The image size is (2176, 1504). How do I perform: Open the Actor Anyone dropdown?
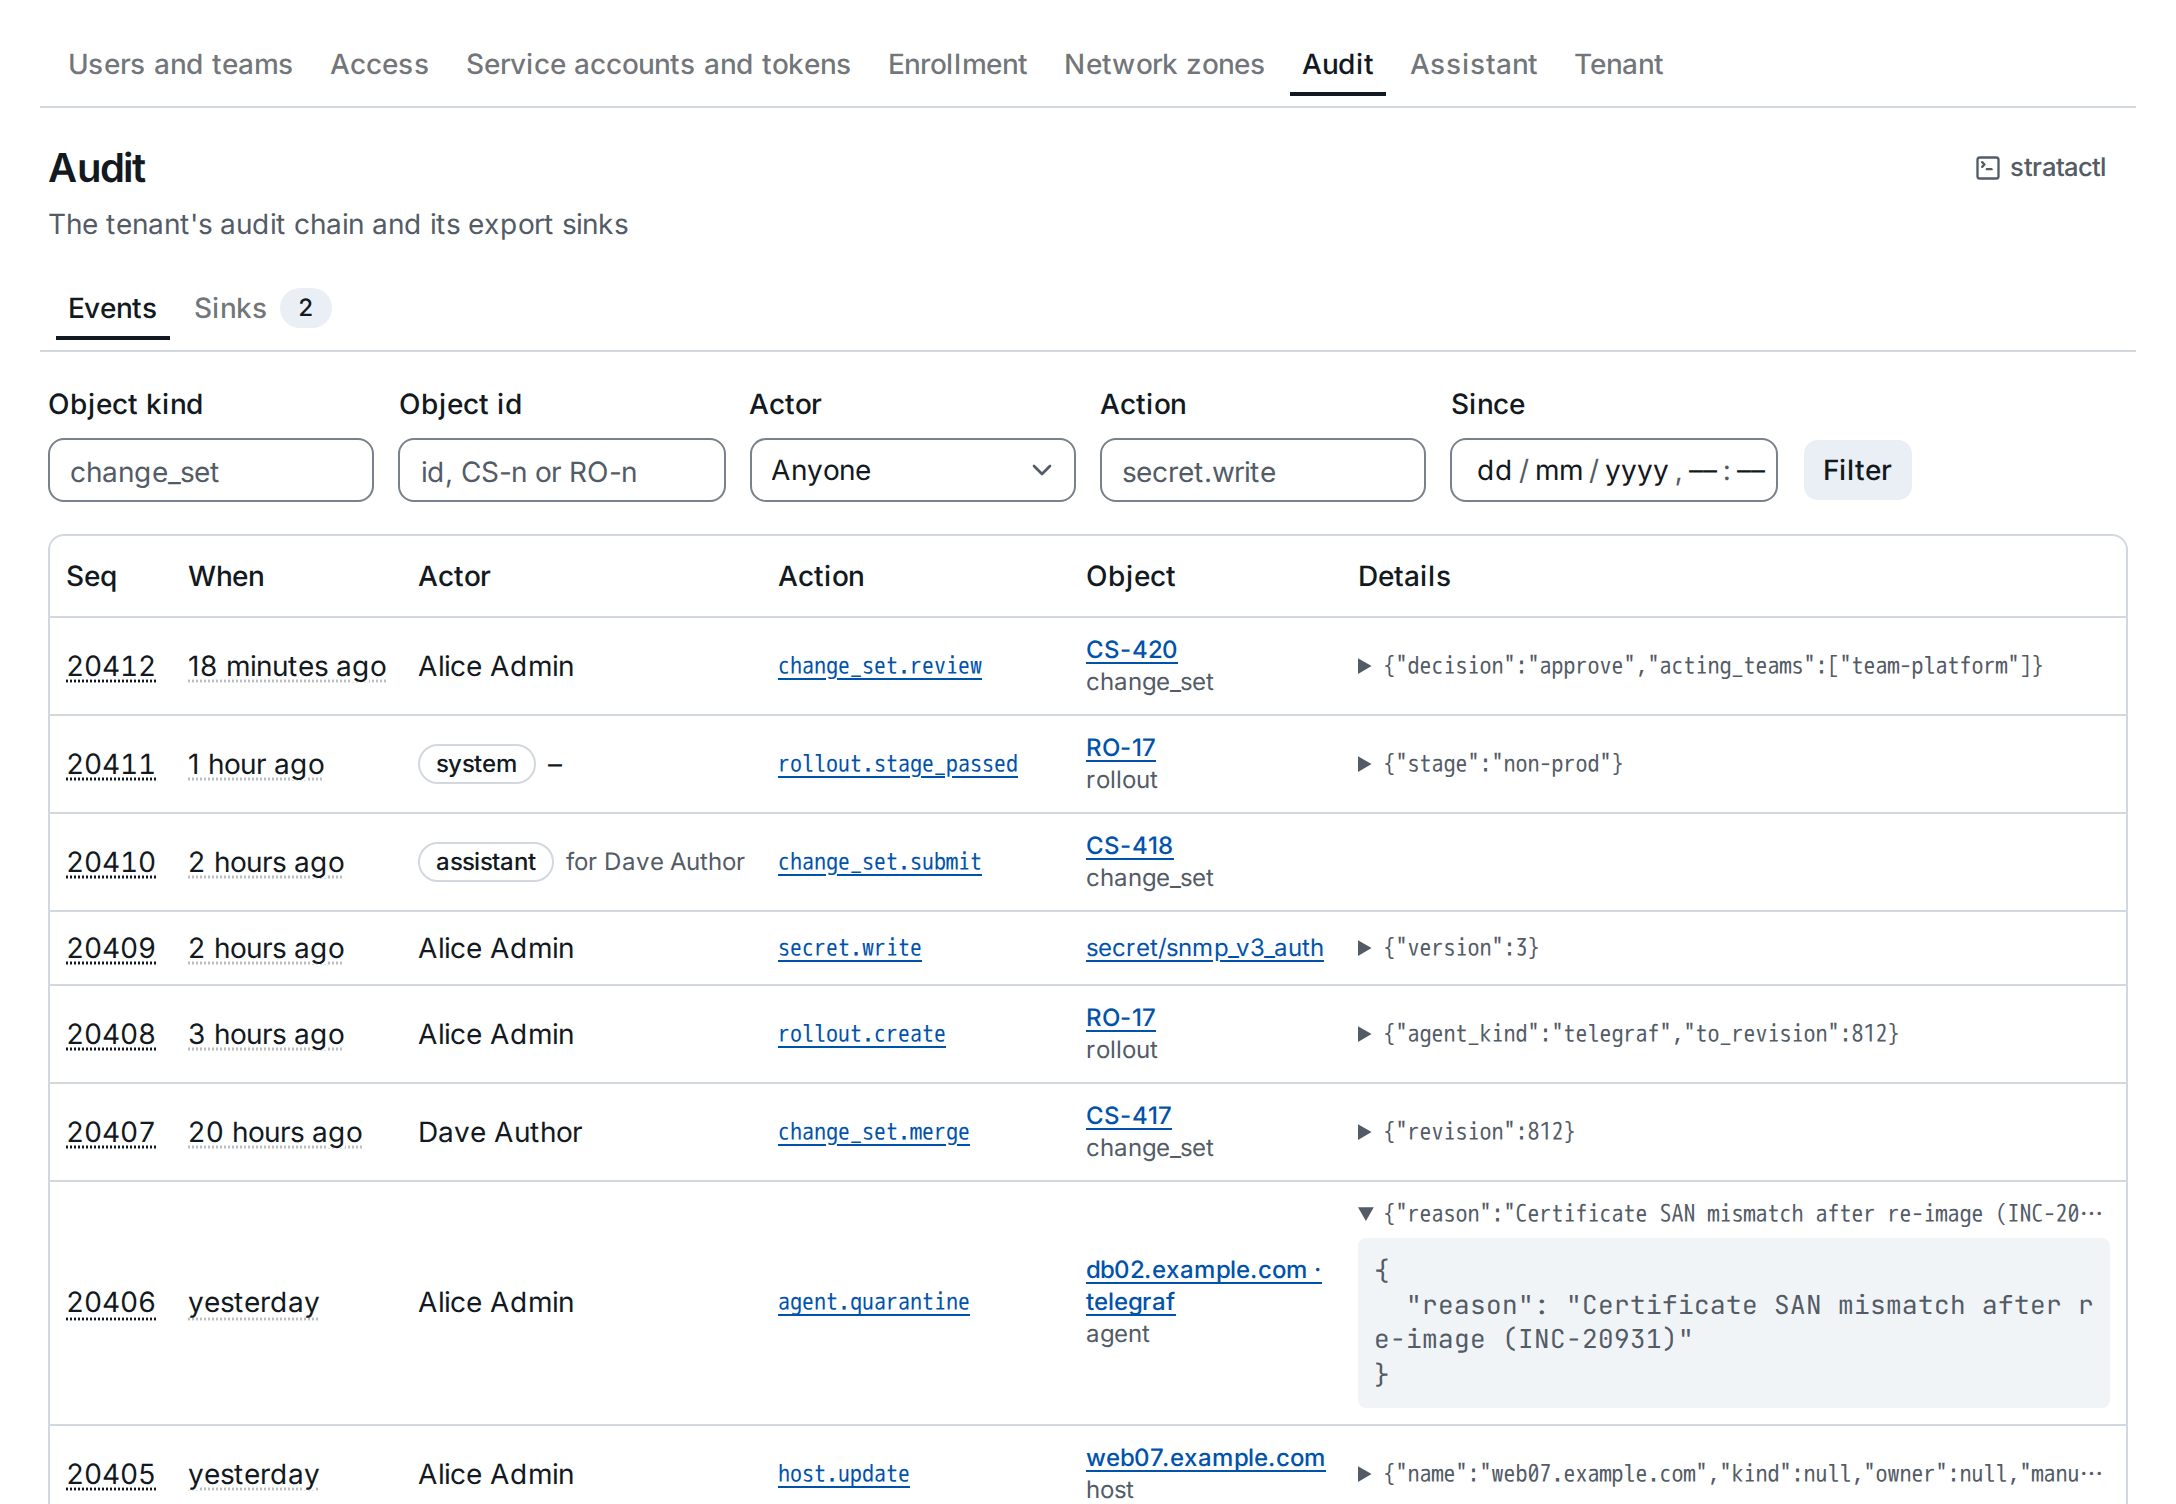[x=912, y=470]
